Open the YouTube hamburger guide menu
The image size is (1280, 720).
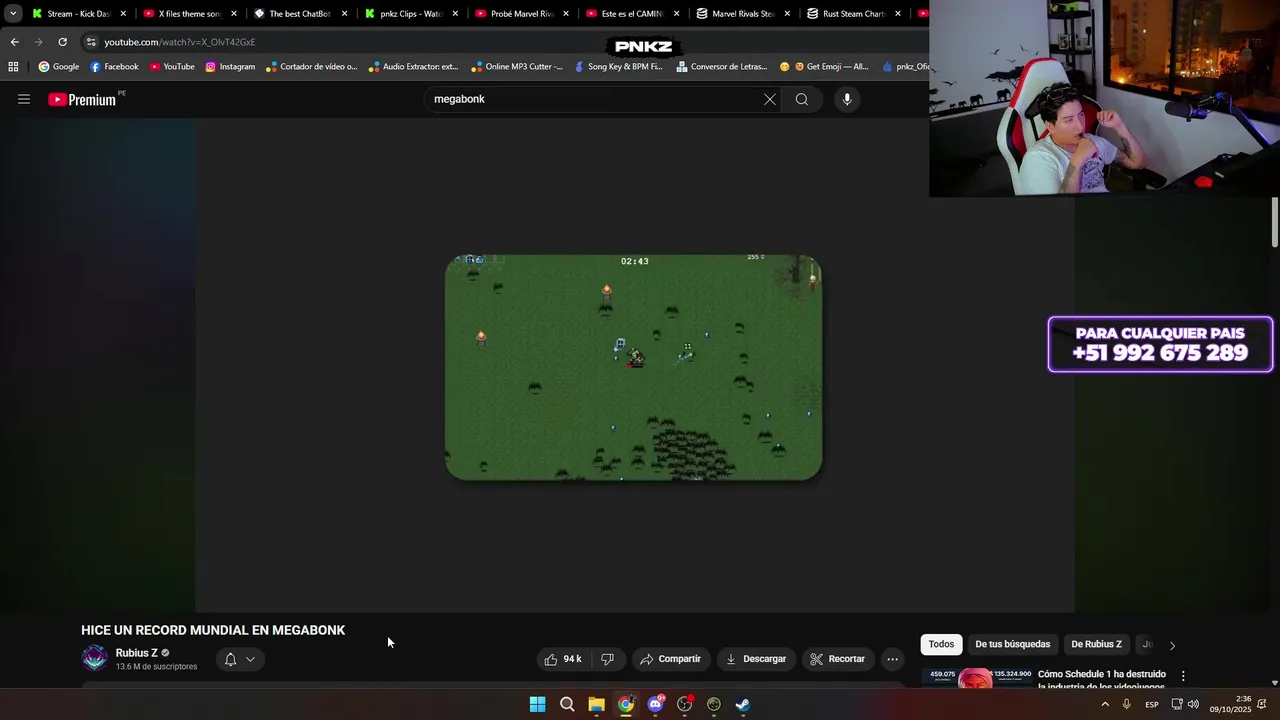coord(24,99)
